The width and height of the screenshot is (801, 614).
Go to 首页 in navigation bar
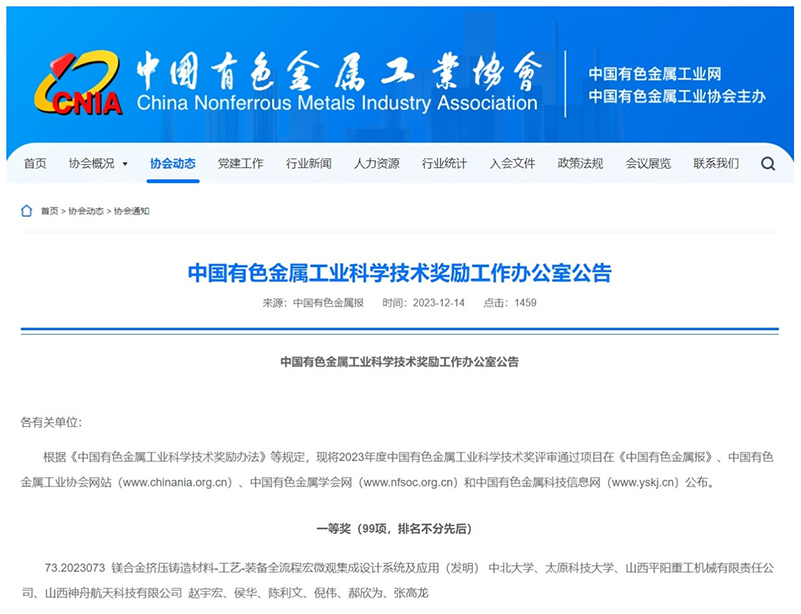point(35,163)
